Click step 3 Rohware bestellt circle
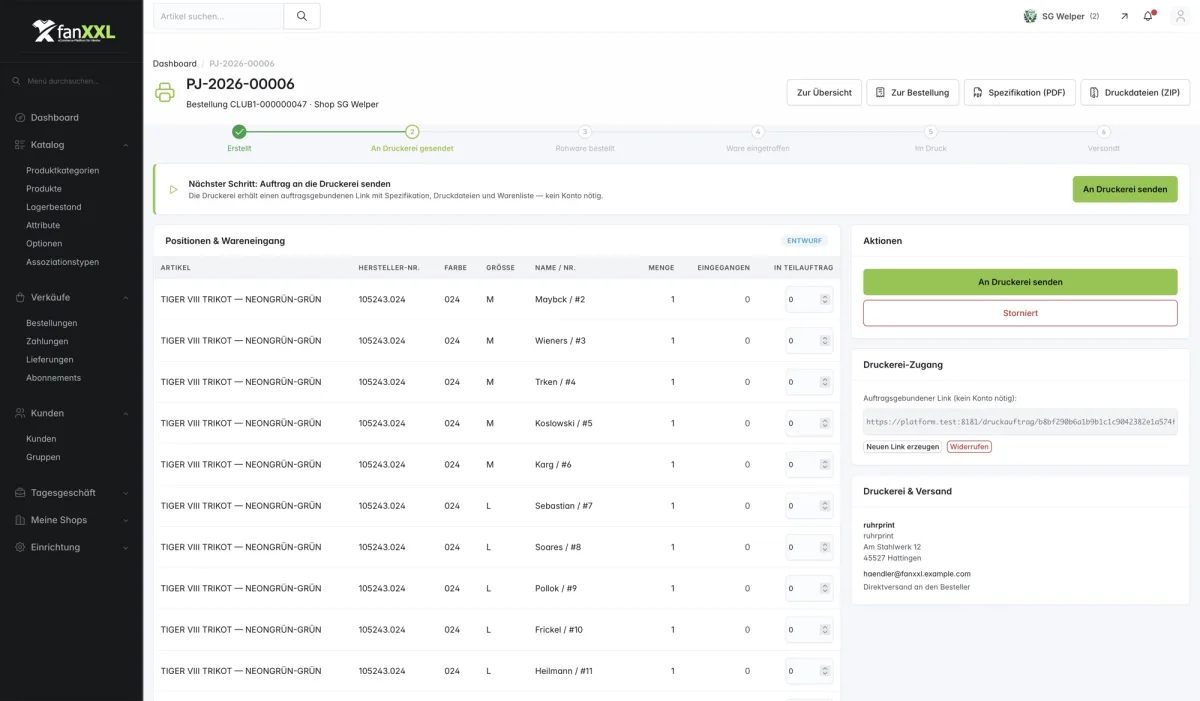 pyautogui.click(x=585, y=131)
